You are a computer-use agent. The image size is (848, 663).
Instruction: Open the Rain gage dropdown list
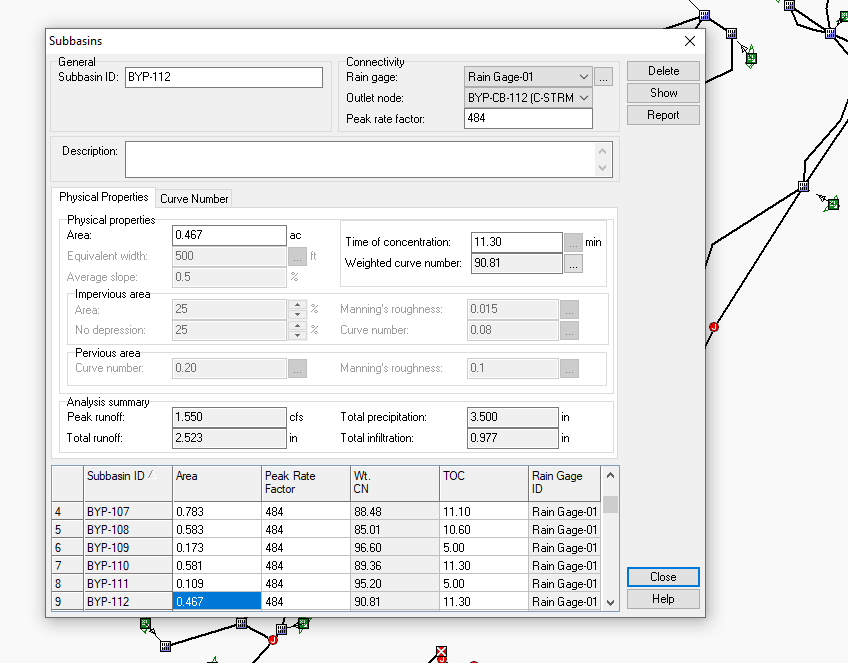(583, 76)
